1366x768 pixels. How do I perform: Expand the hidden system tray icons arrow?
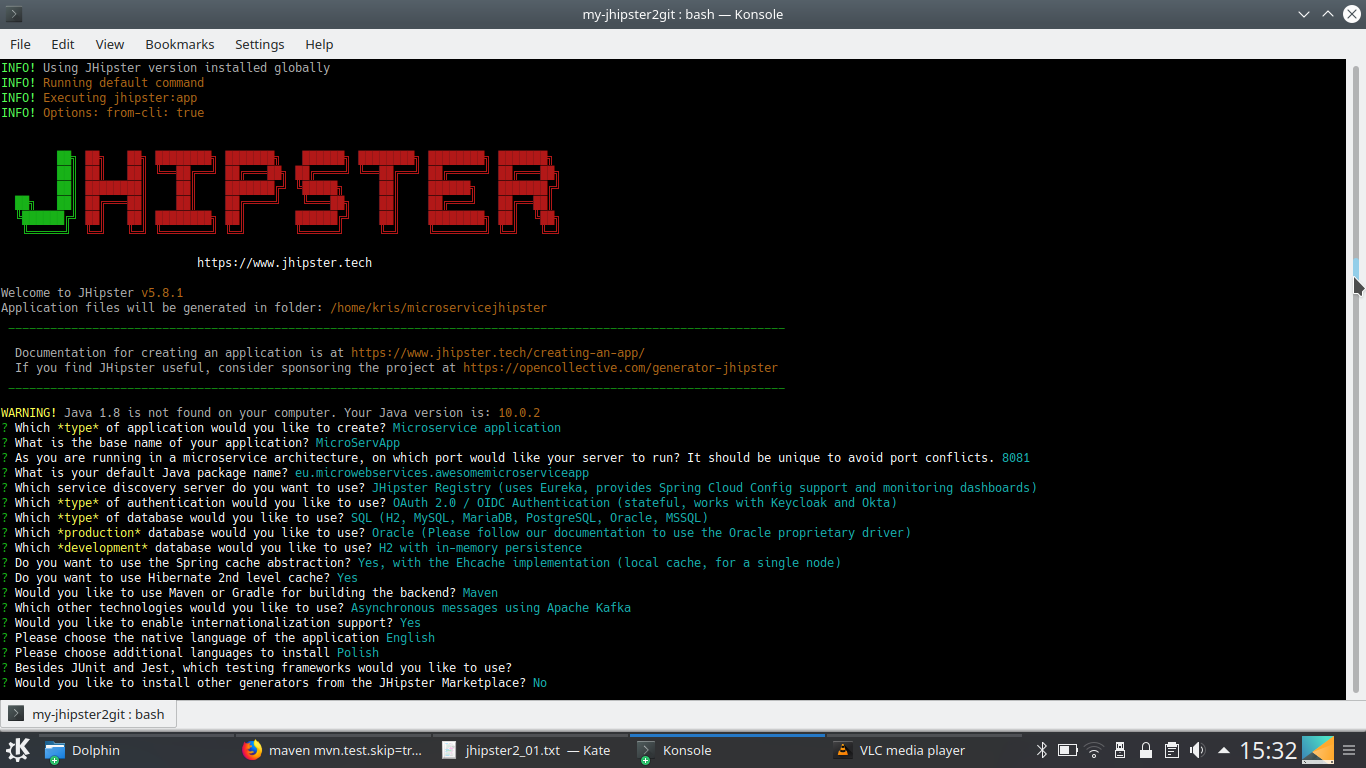point(1223,750)
